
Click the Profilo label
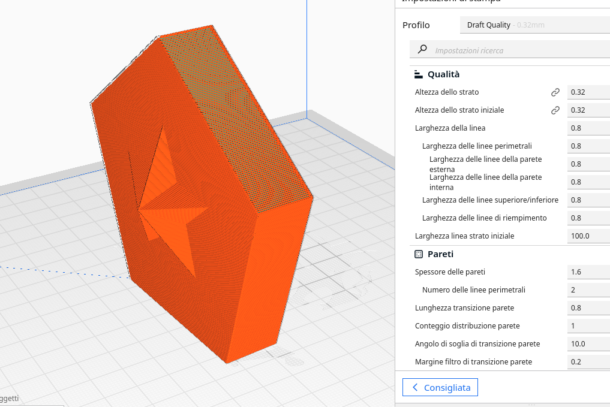416,25
